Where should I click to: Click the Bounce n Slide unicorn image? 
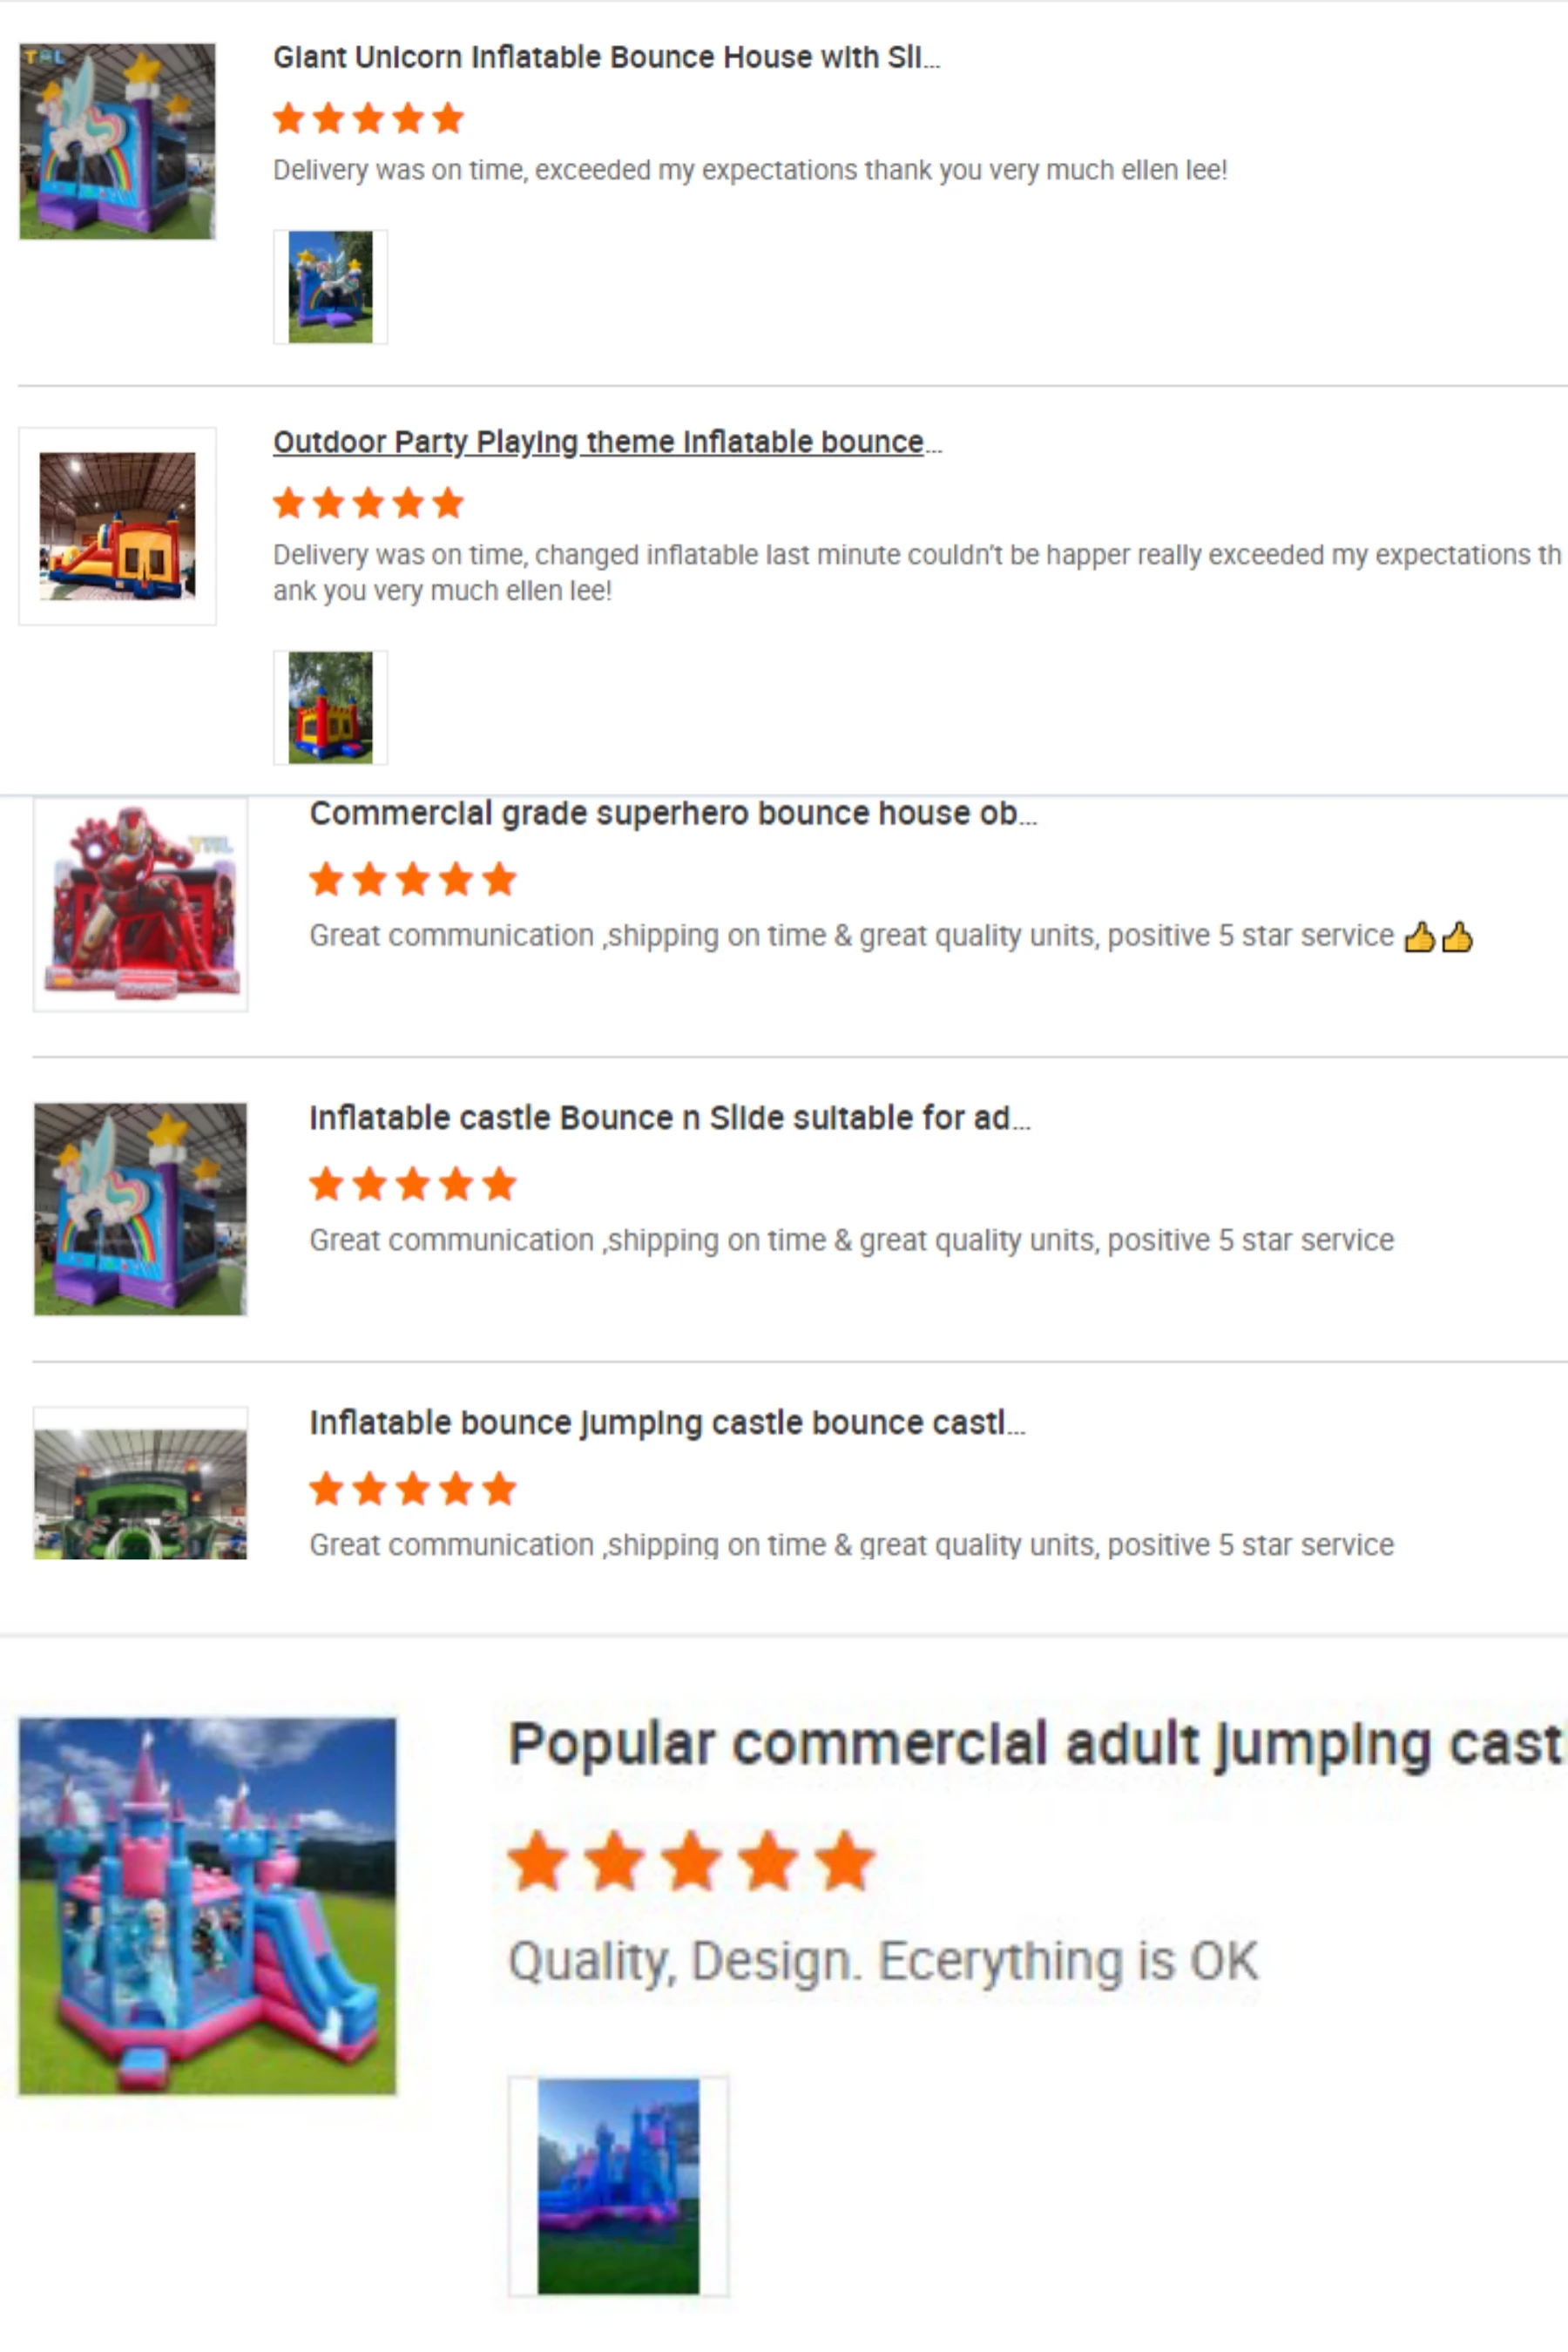click(140, 1209)
